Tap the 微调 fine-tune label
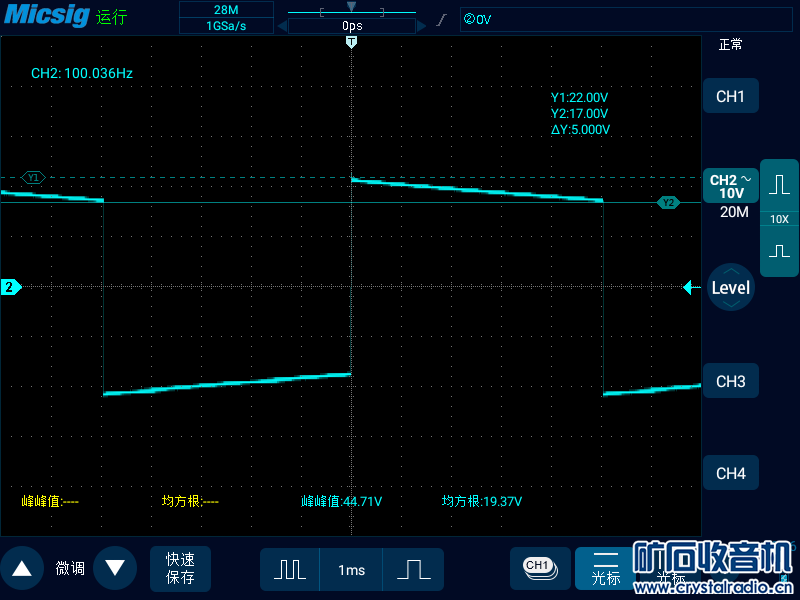 click(x=70, y=568)
